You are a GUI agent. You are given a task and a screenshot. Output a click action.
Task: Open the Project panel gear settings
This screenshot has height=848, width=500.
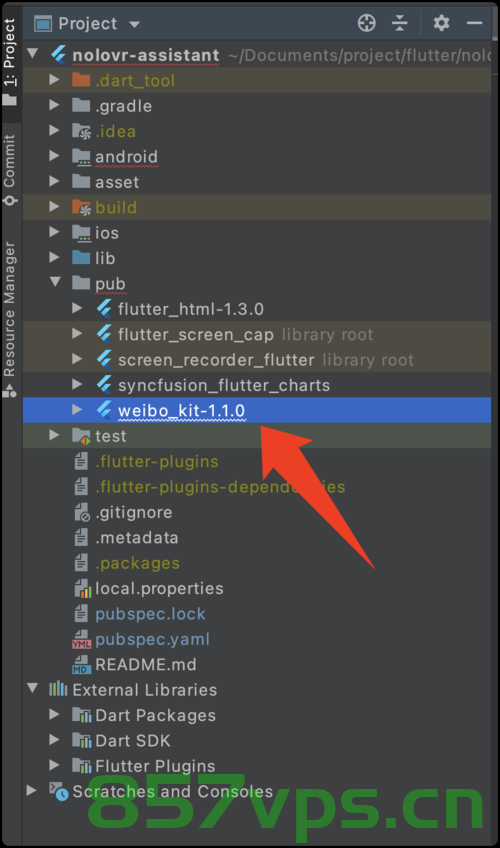point(441,23)
